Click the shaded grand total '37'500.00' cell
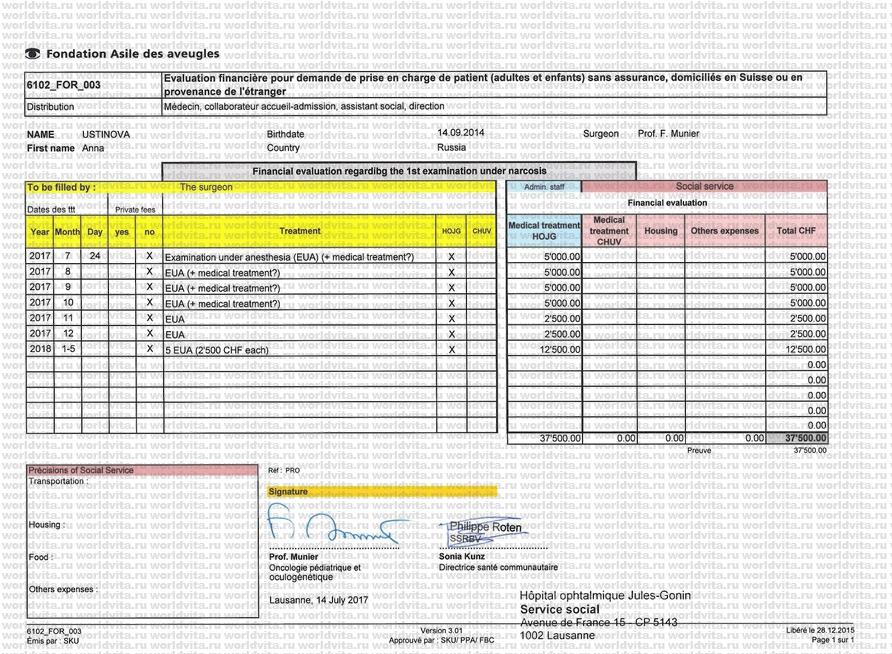 [797, 438]
